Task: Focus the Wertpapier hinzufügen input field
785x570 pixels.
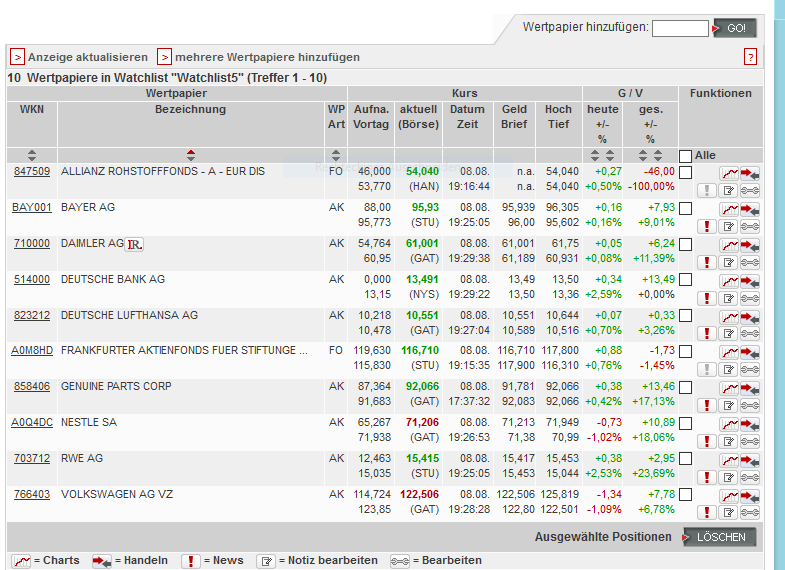Action: click(680, 28)
